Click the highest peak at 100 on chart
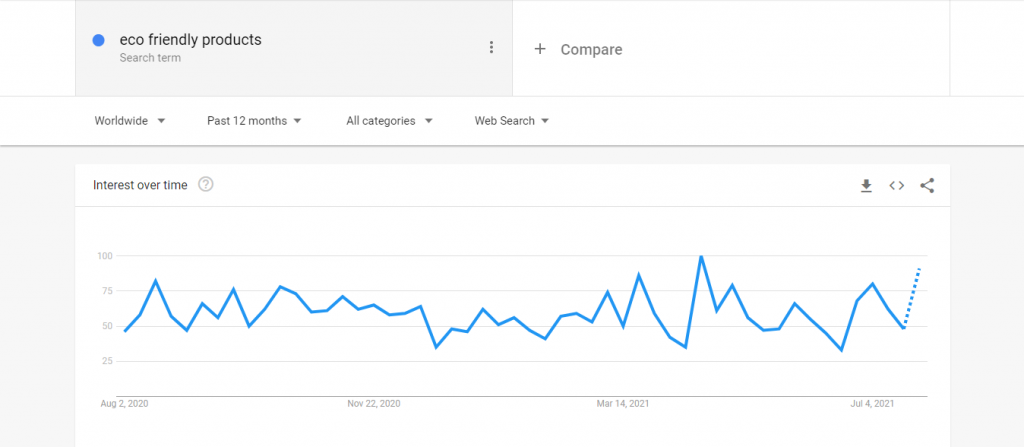 click(701, 256)
